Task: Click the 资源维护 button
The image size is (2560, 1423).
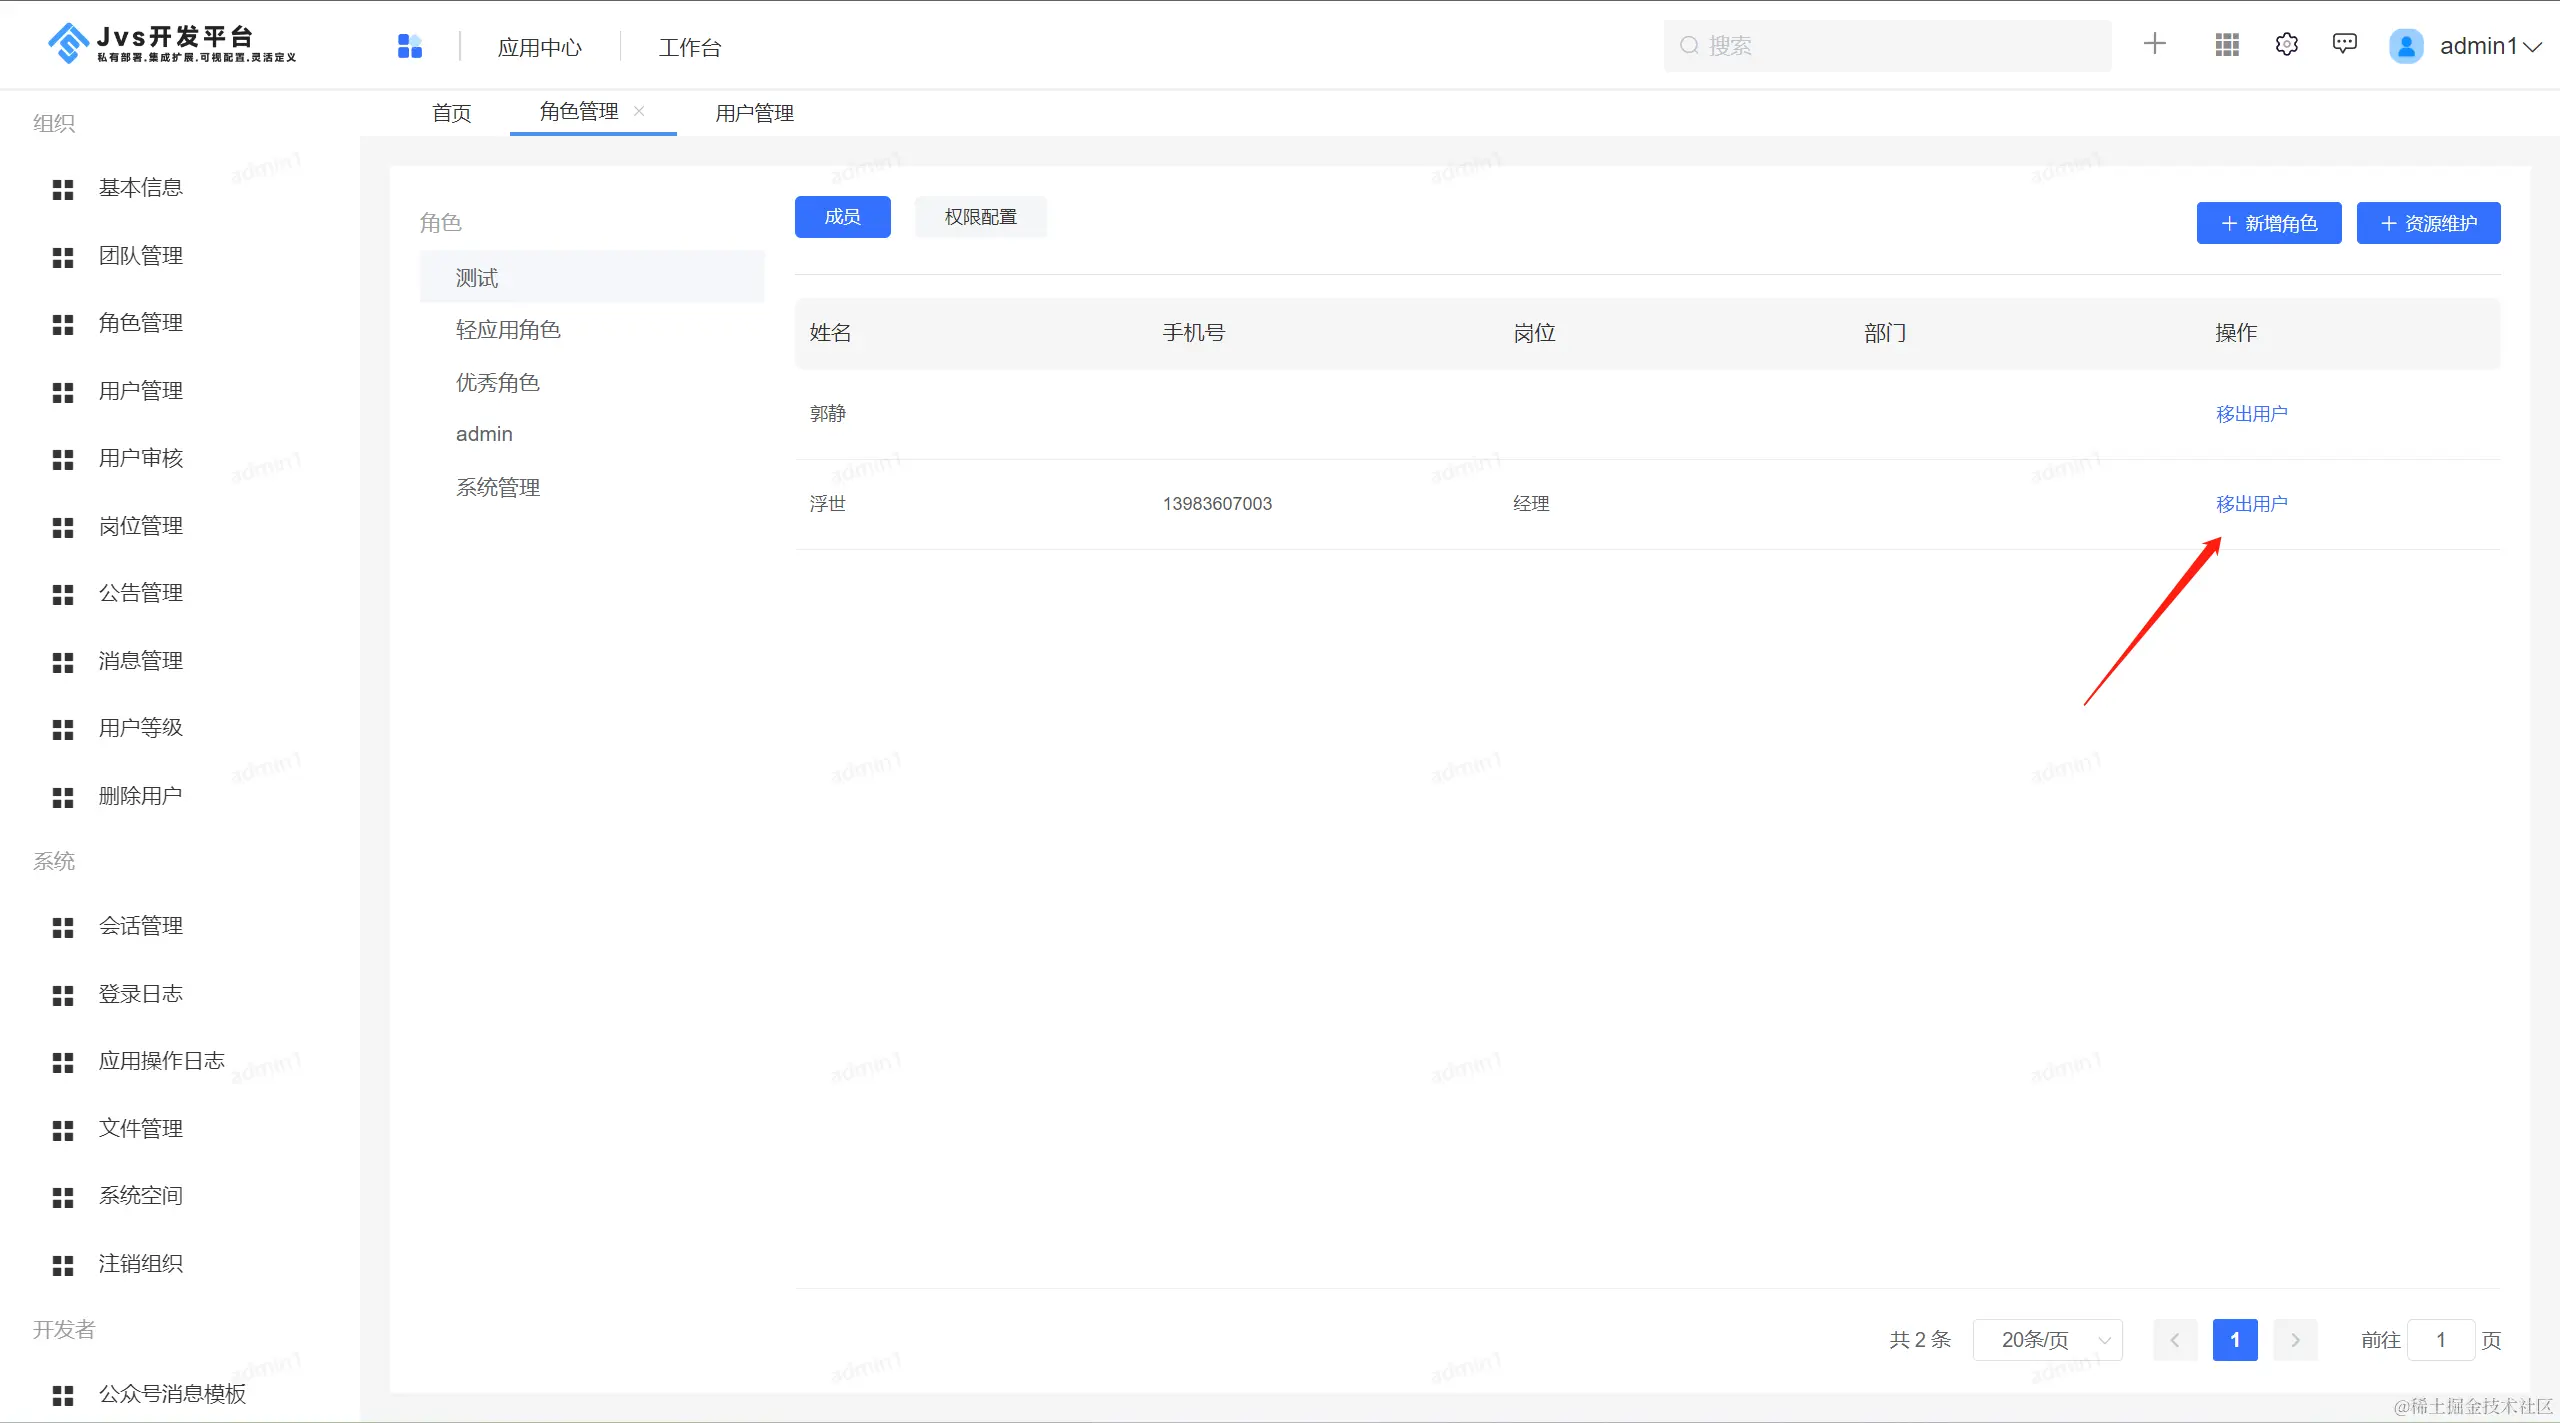Action: pos(2428,223)
